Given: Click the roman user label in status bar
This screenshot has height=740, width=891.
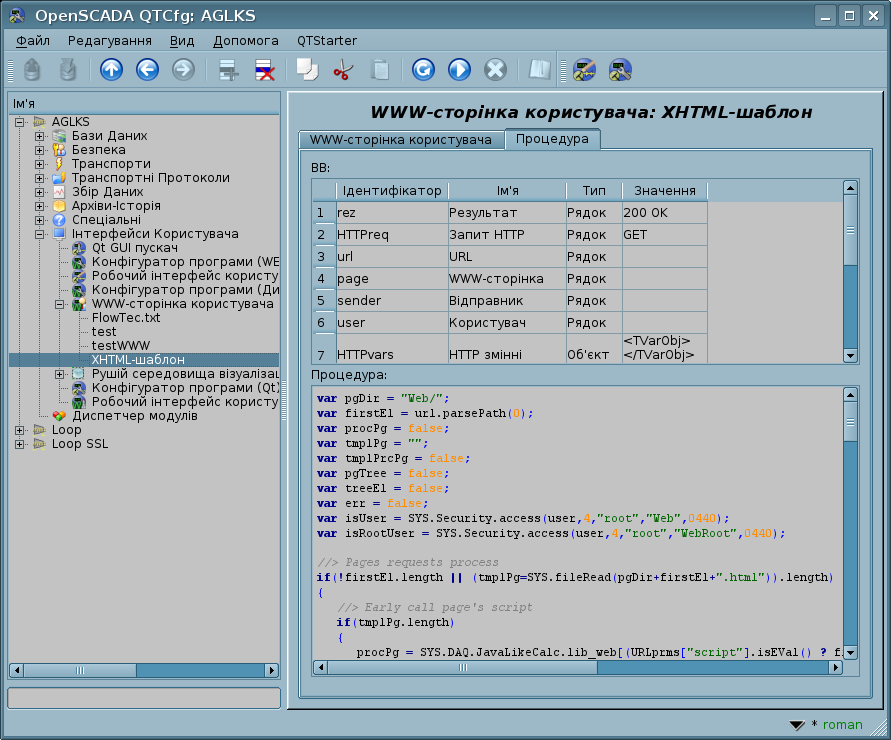Looking at the screenshot, I should (x=842, y=725).
